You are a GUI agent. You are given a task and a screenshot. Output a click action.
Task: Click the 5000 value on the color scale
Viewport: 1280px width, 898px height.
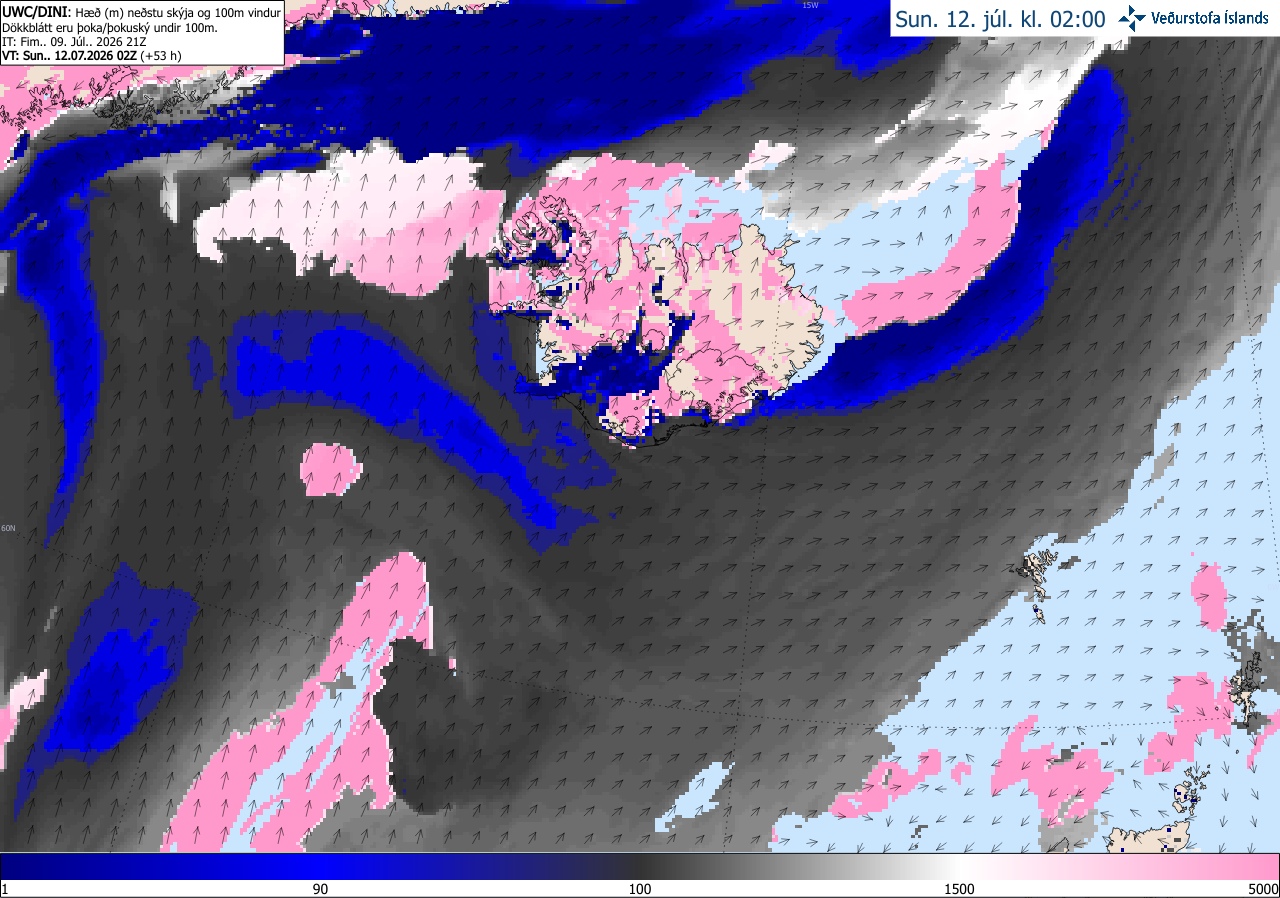click(1263, 889)
